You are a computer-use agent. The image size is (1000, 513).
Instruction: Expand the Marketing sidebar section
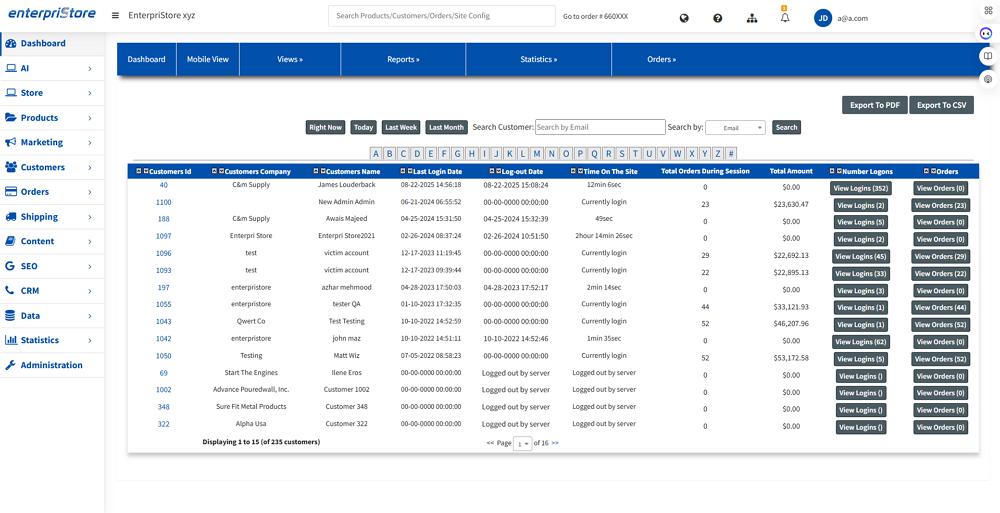tap(52, 142)
